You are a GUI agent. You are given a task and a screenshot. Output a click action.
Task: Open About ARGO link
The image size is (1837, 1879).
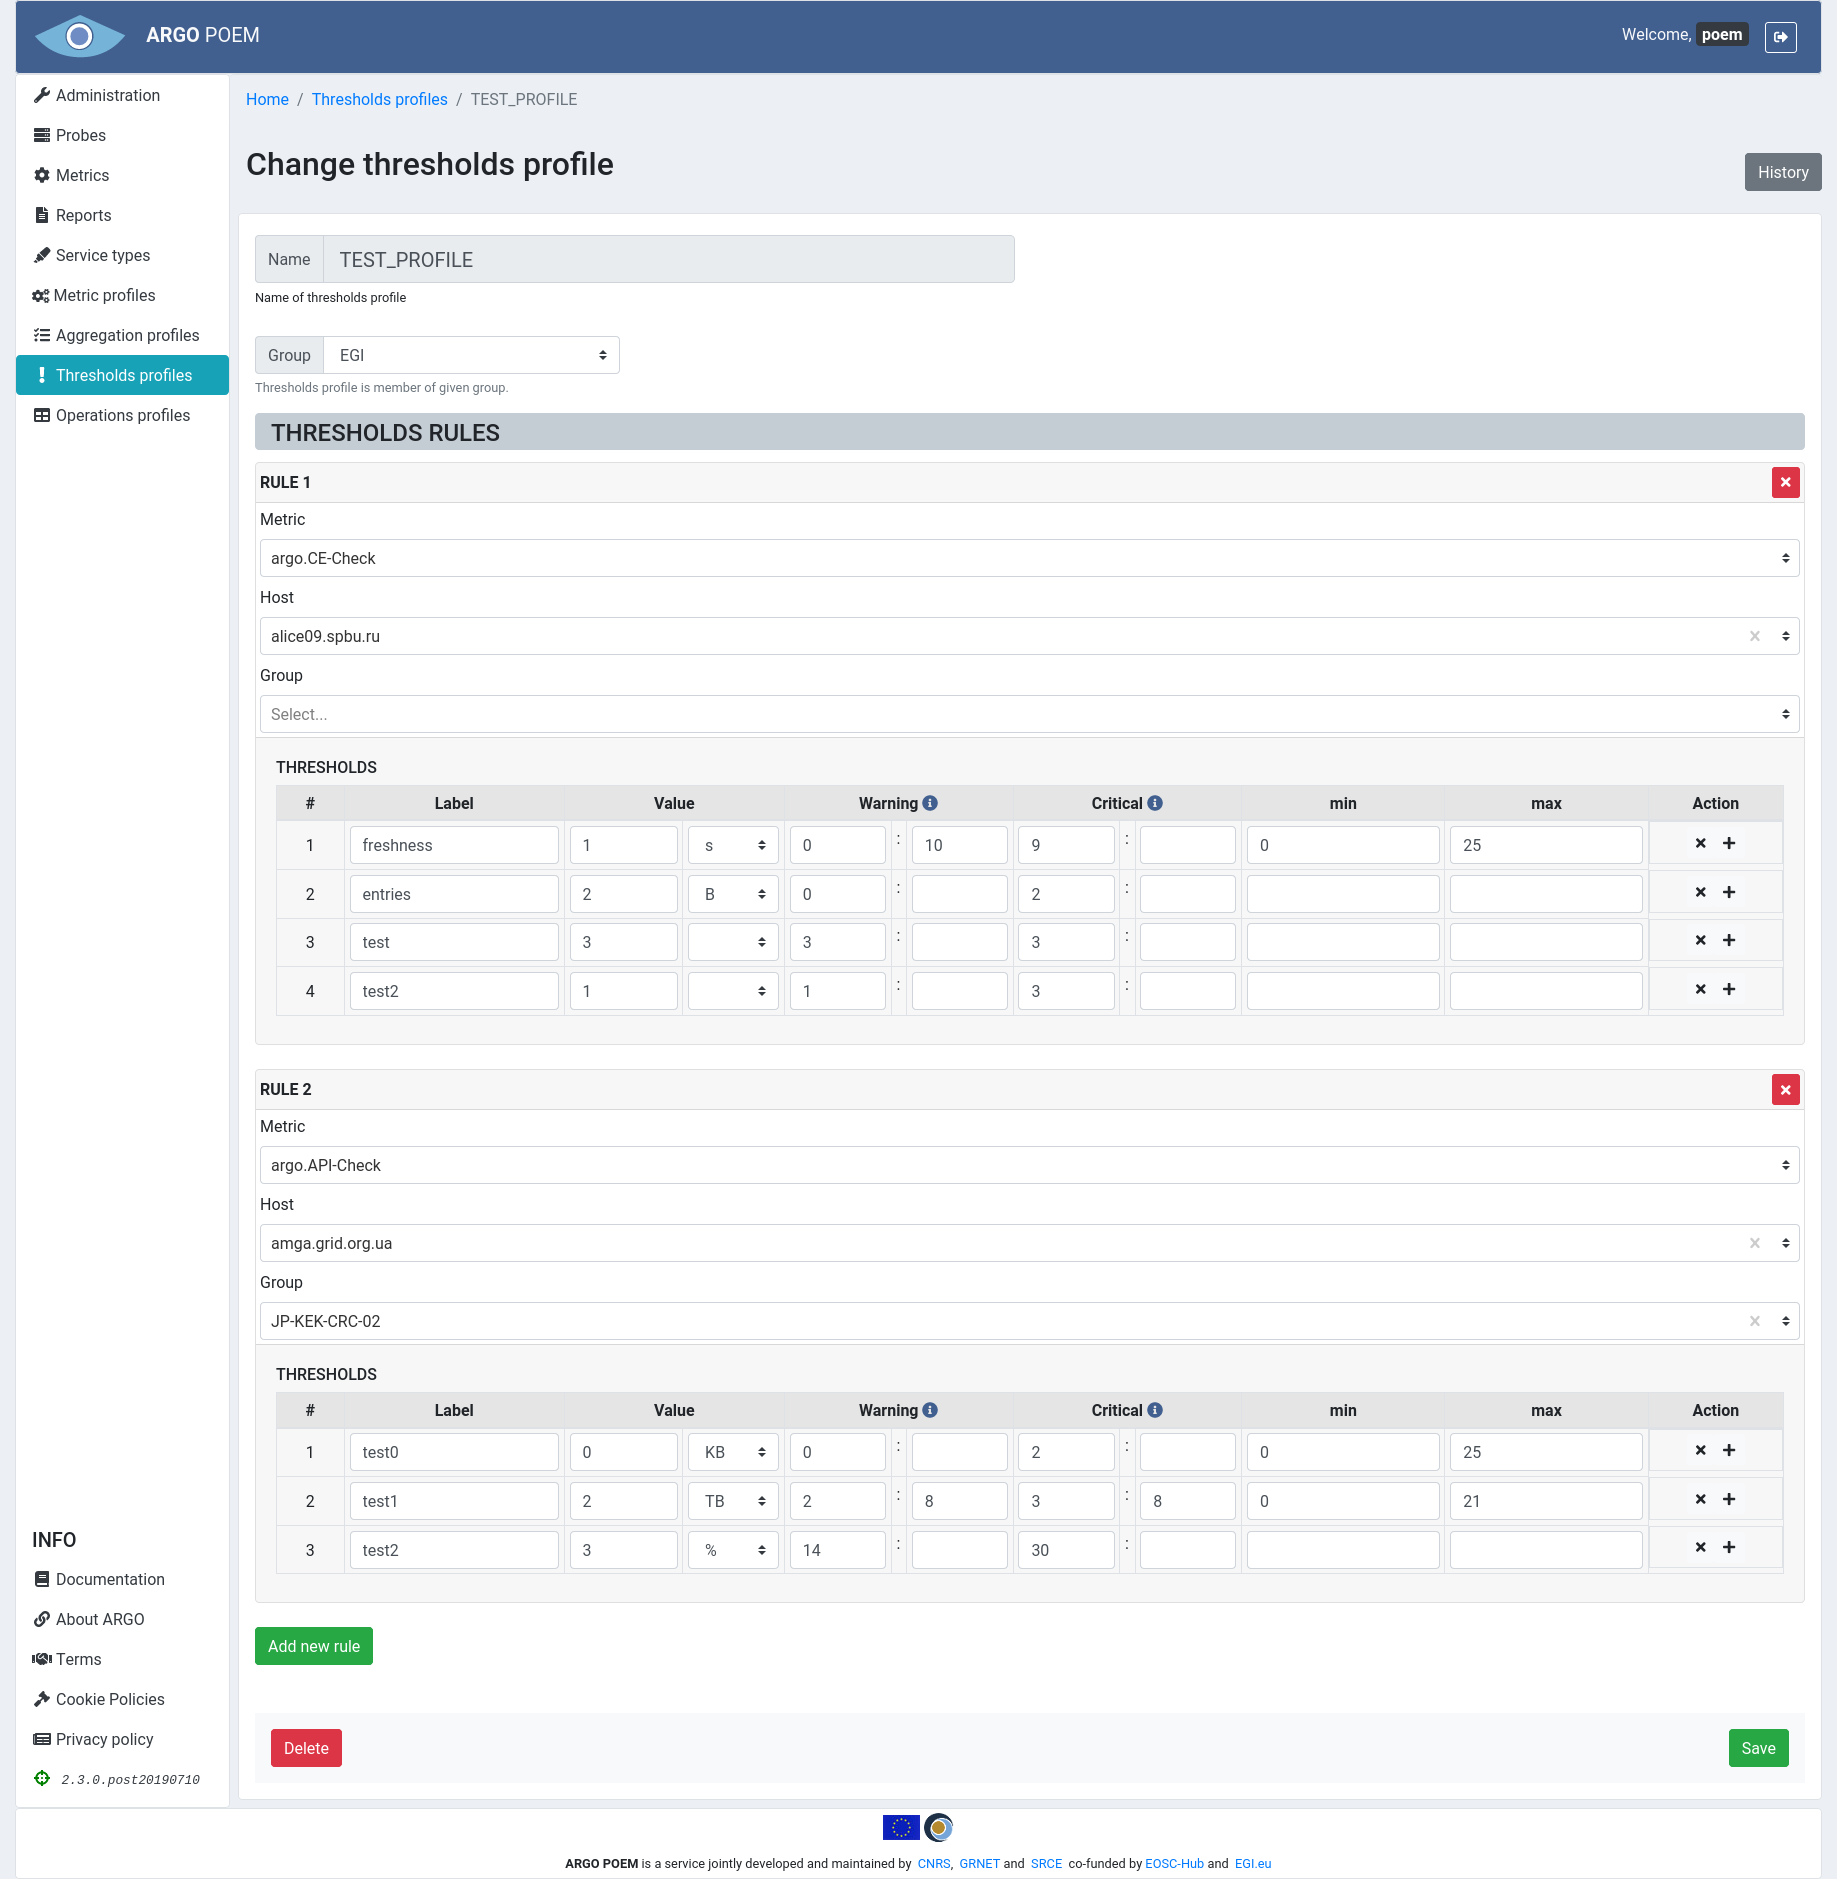(100, 1619)
